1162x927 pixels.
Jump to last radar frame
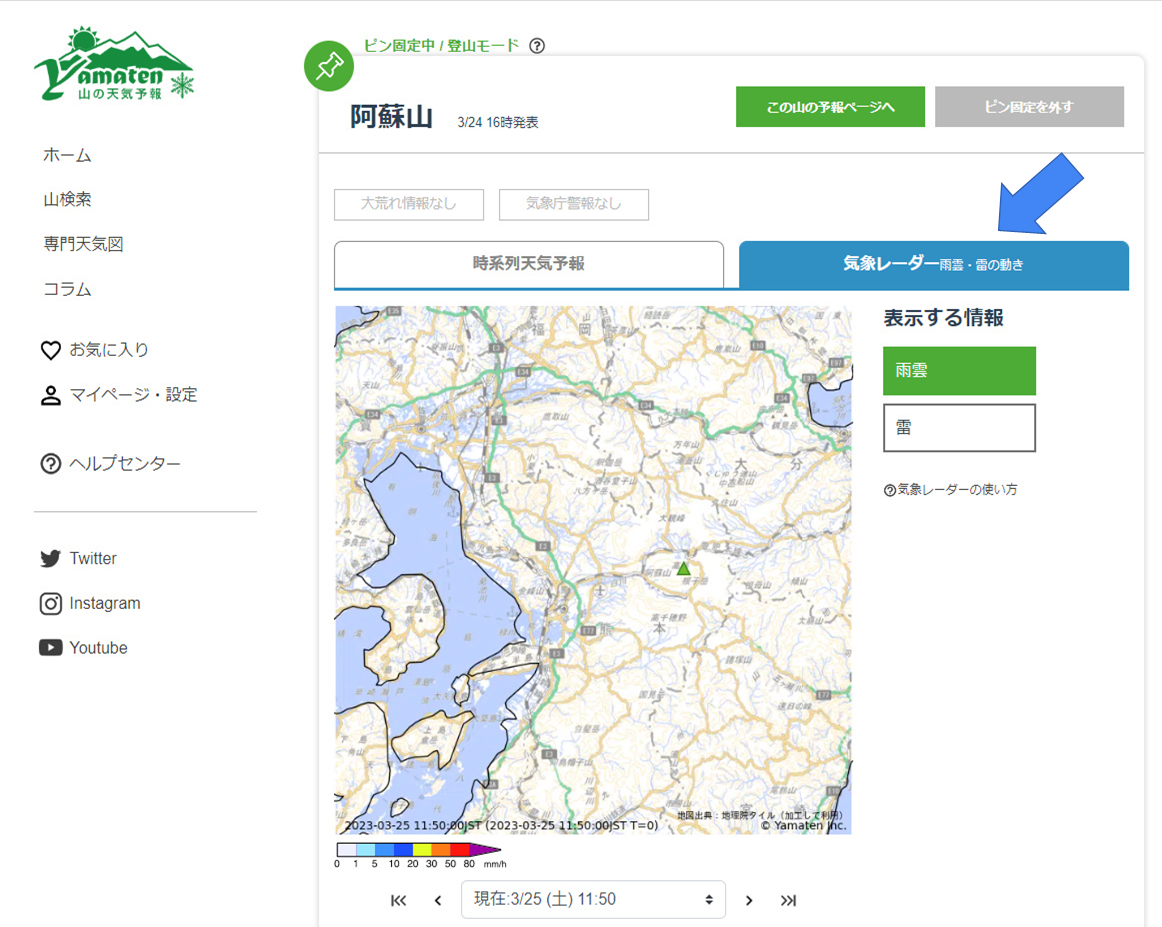coord(788,900)
